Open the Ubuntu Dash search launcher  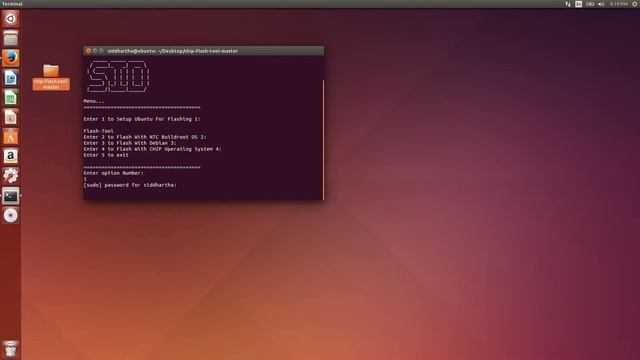click(11, 19)
